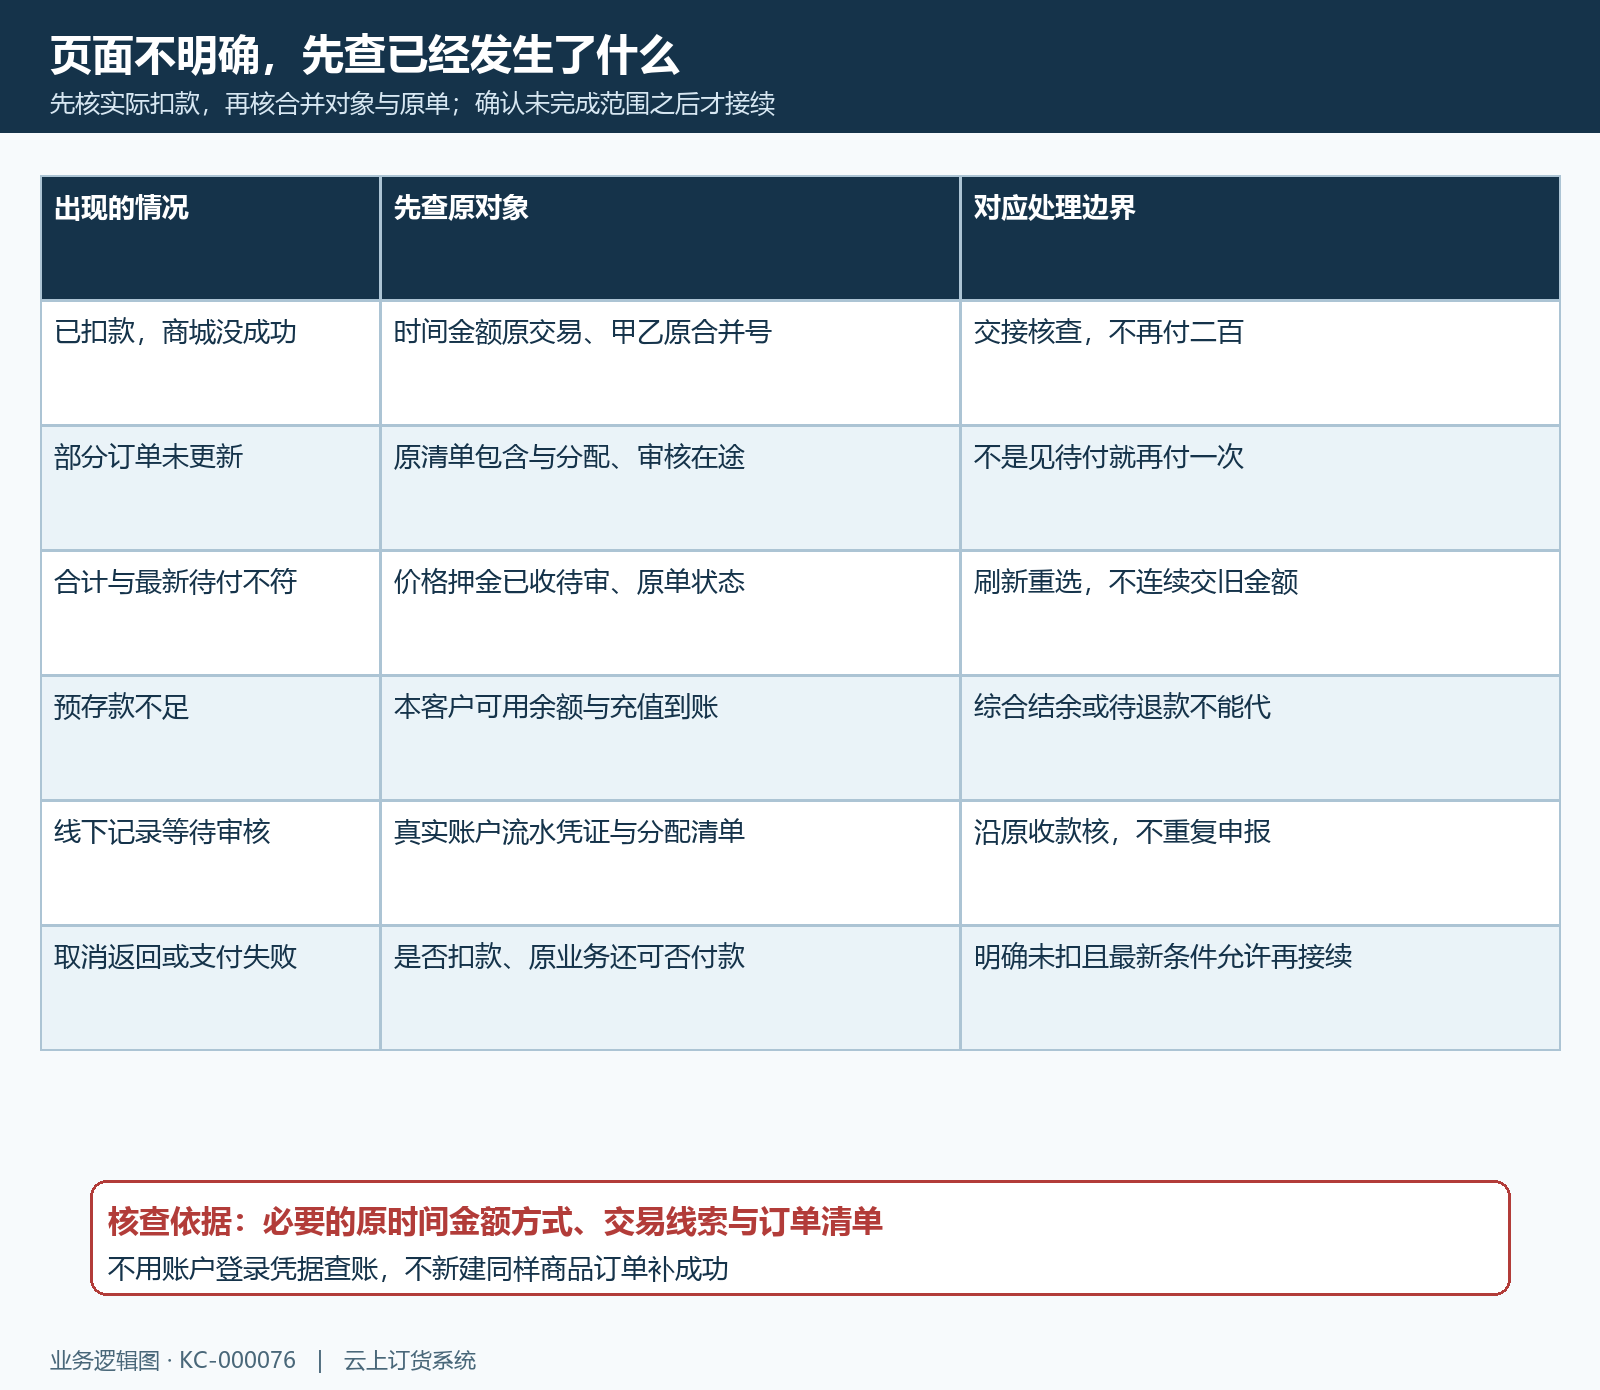This screenshot has width=1600, height=1390.
Task: Select cell 取消返回或支付失败
Action: click(x=210, y=988)
